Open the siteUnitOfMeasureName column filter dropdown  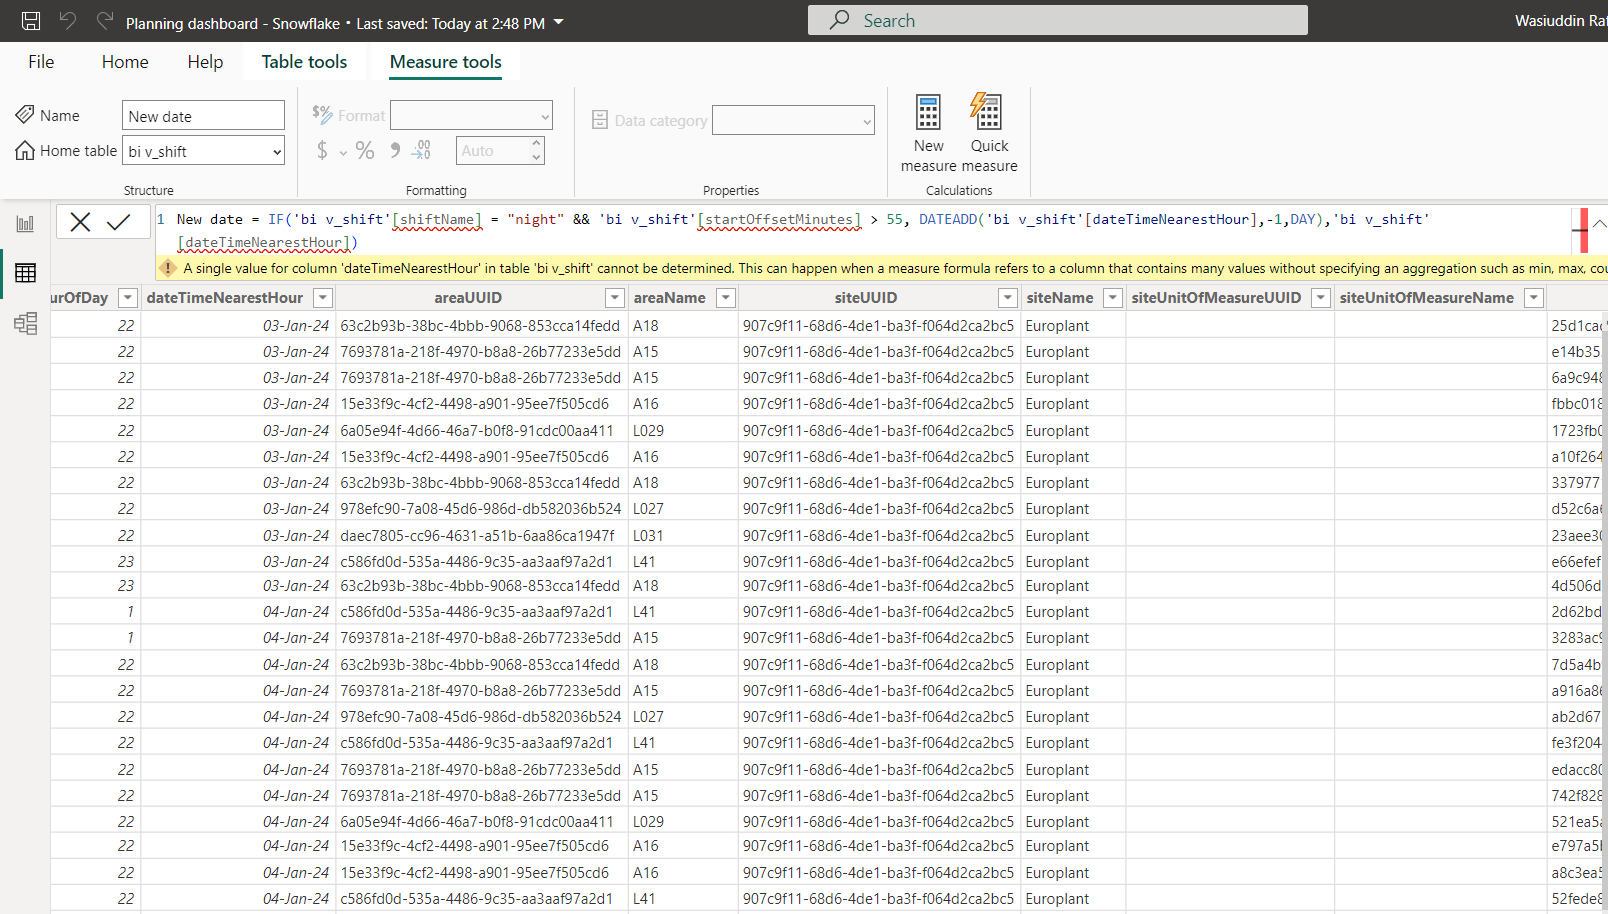coord(1533,298)
